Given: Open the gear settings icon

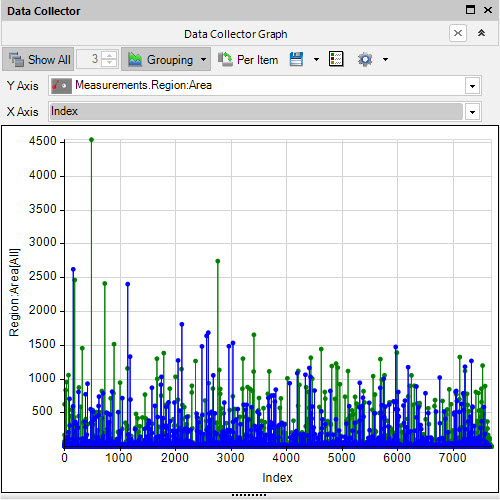Looking at the screenshot, I should [x=365, y=60].
